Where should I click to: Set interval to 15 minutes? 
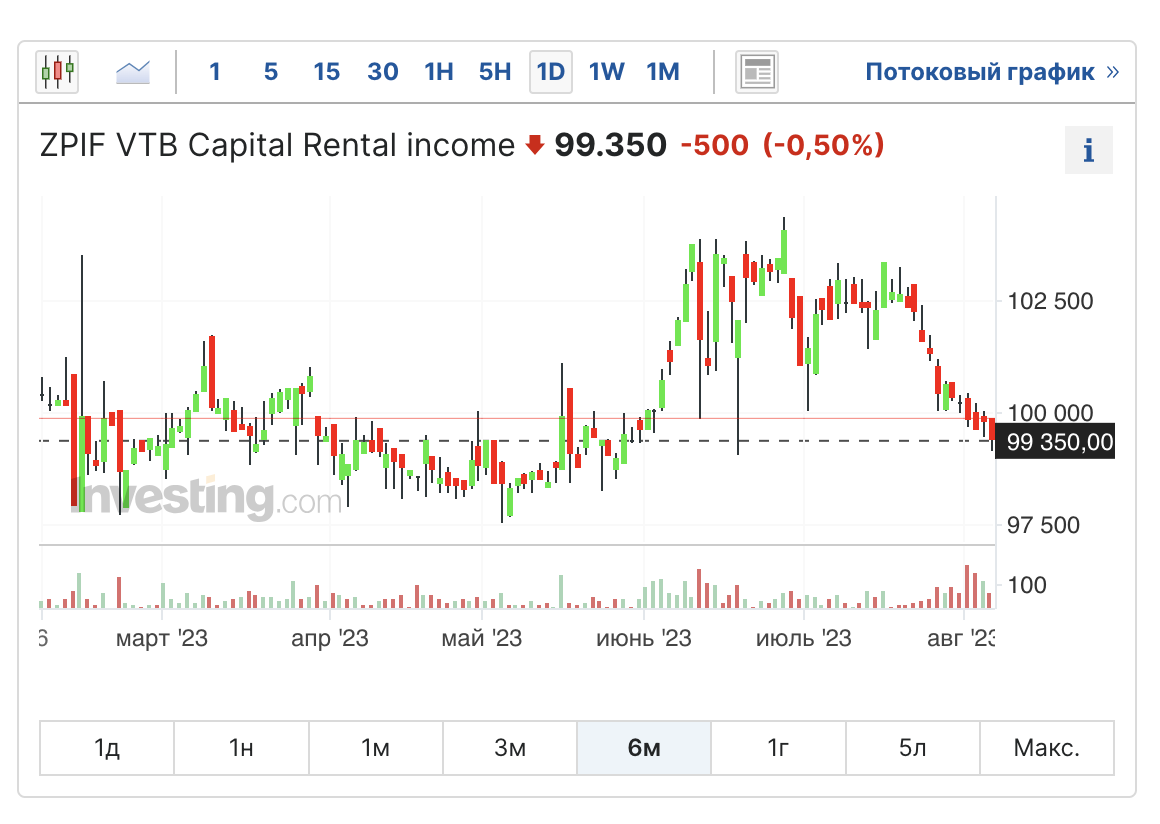(x=326, y=72)
